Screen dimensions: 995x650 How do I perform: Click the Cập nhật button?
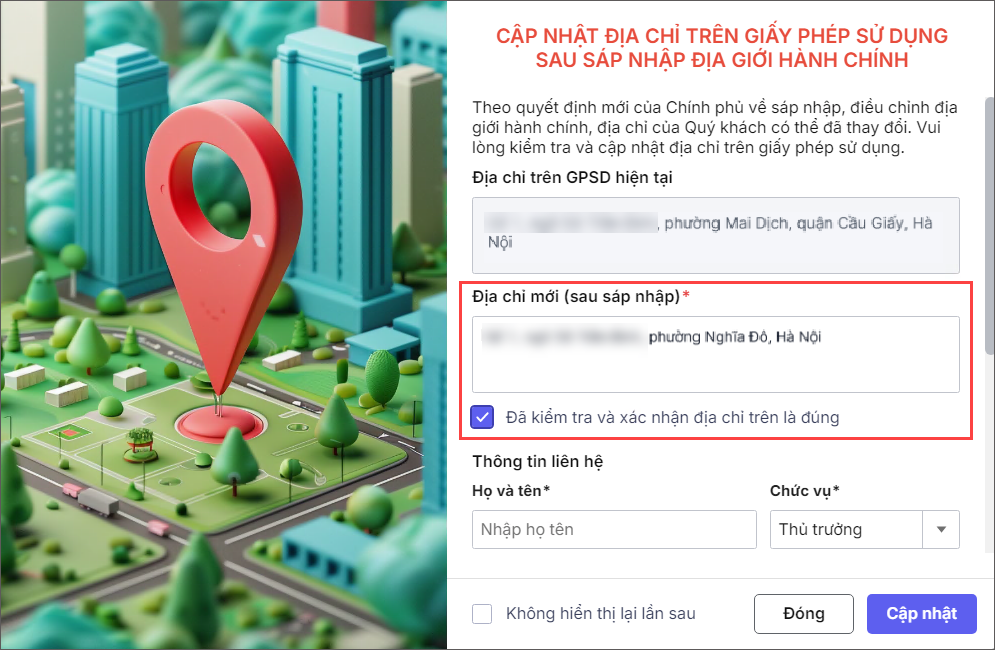point(921,614)
